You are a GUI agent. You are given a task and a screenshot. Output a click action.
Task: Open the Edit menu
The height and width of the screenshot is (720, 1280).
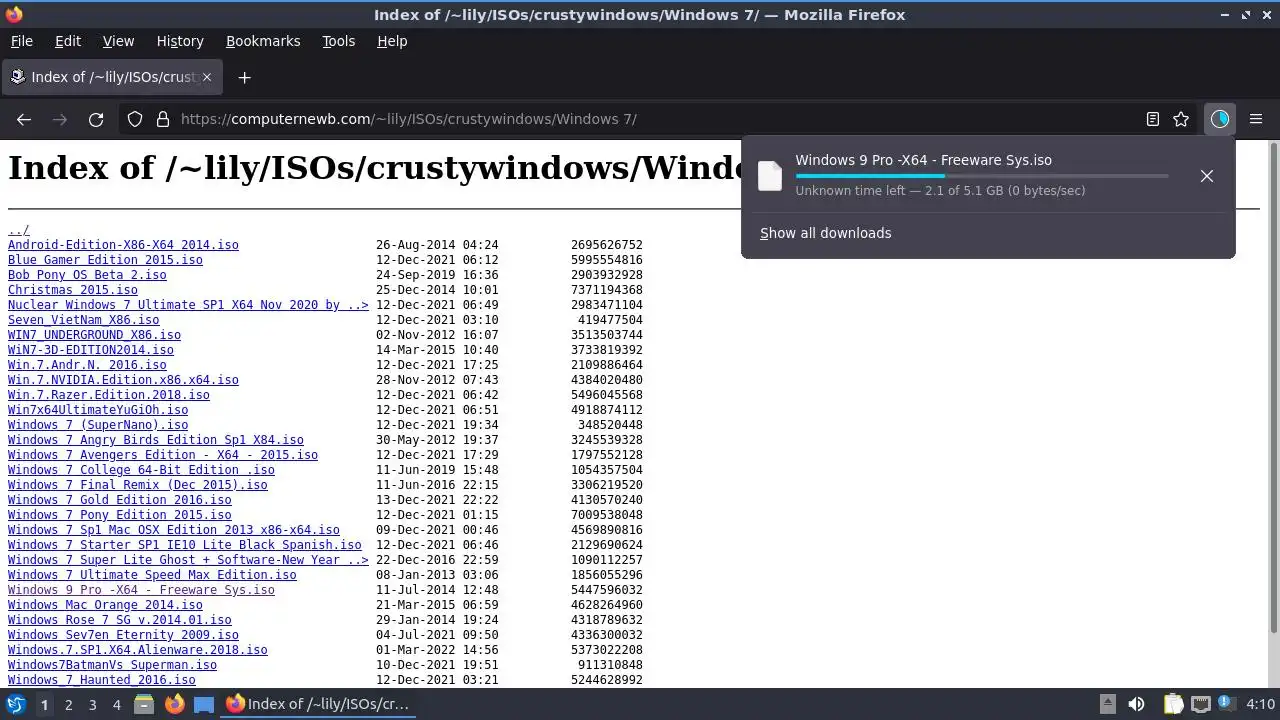(x=68, y=41)
